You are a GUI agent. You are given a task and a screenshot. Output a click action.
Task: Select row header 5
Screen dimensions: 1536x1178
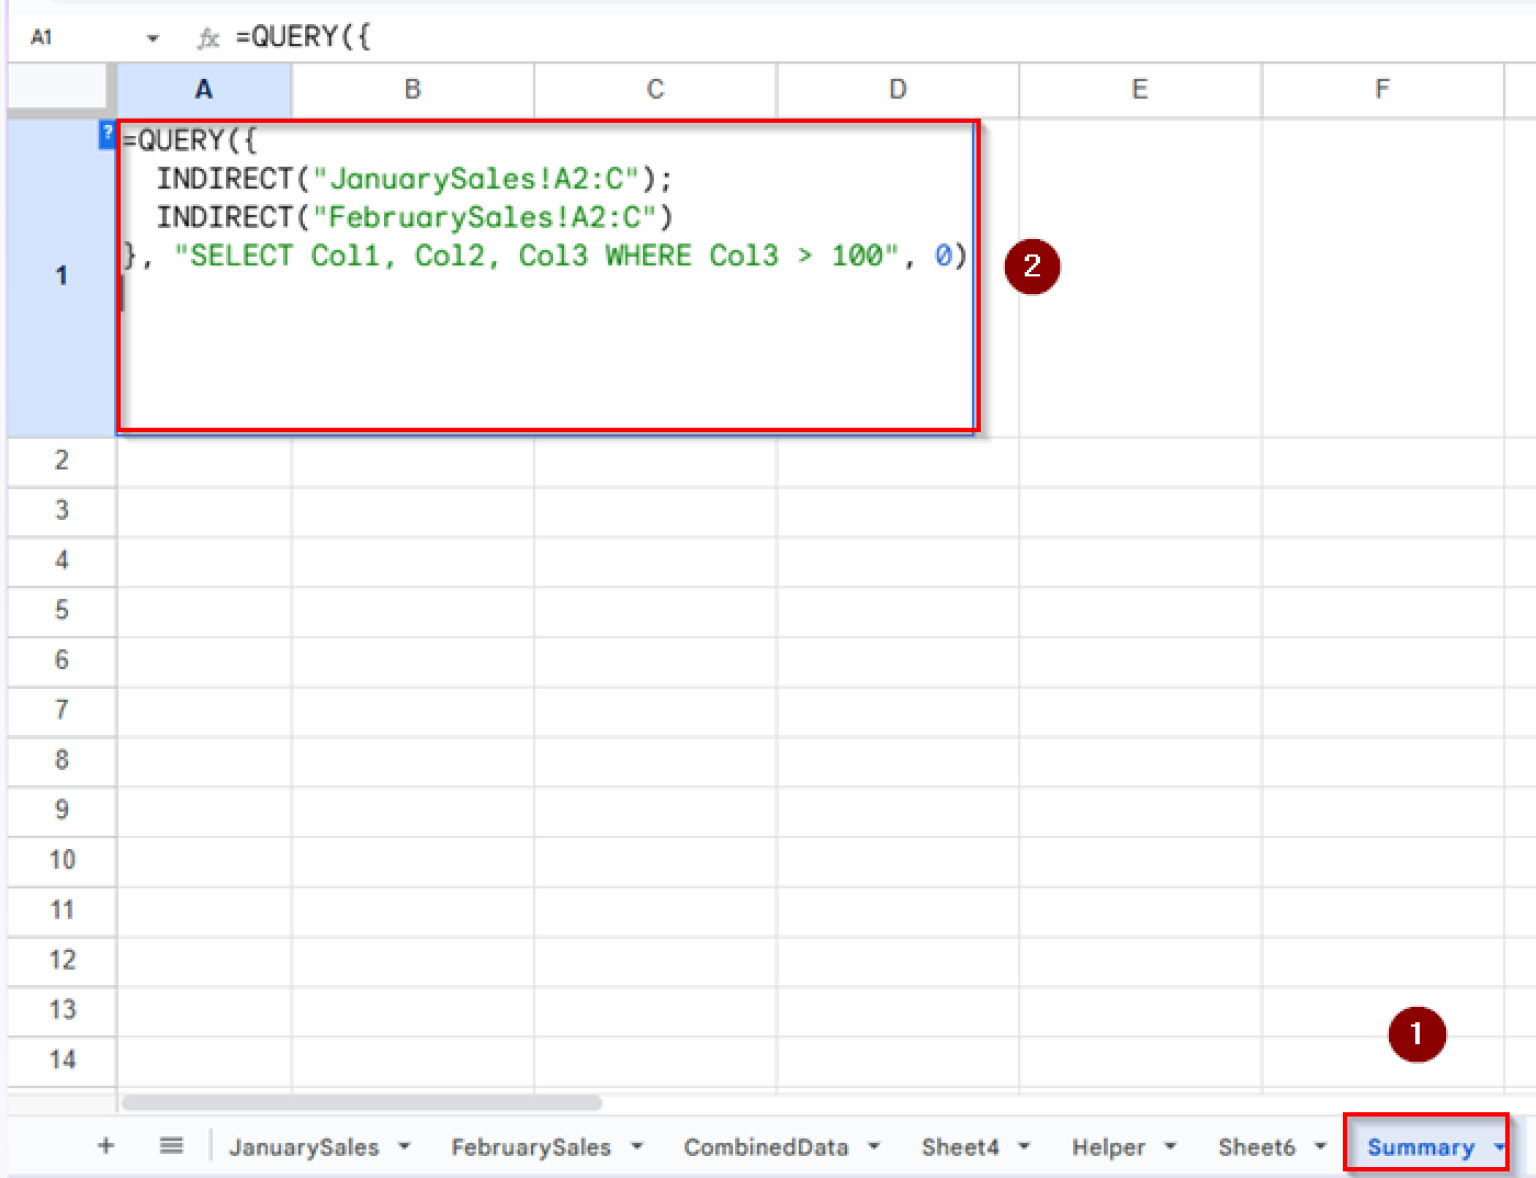pyautogui.click(x=61, y=611)
